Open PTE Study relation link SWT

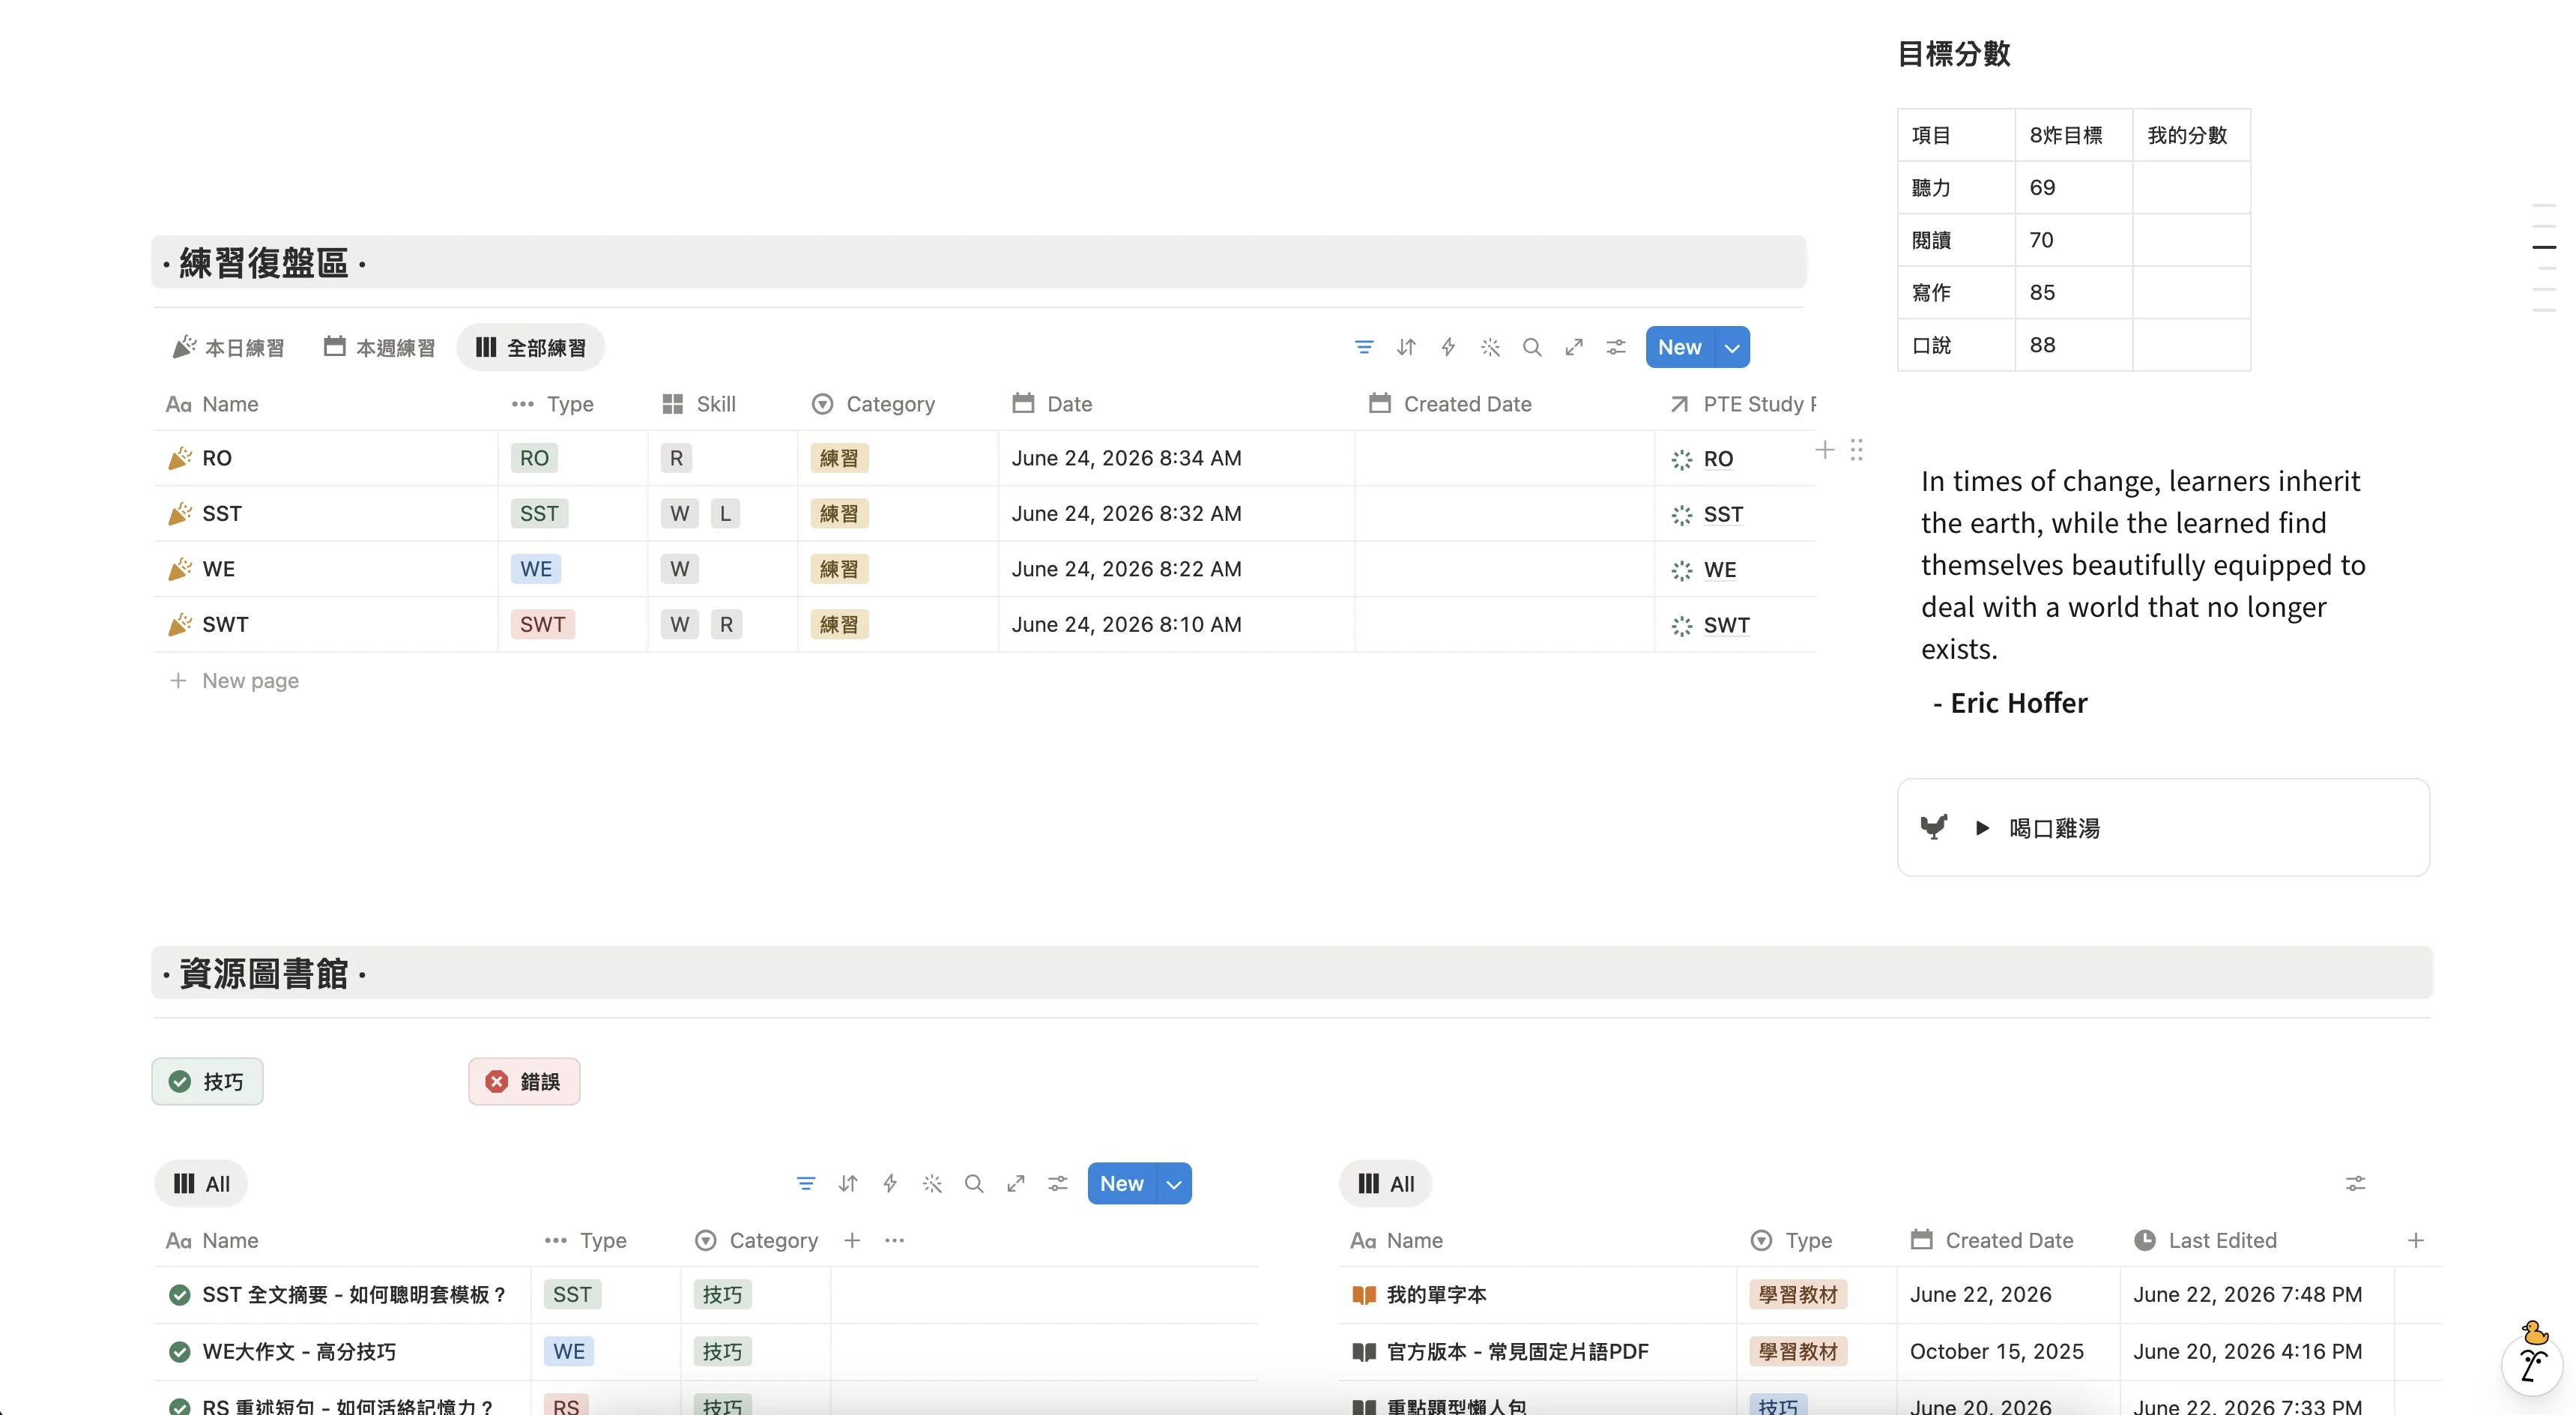[x=1726, y=625]
